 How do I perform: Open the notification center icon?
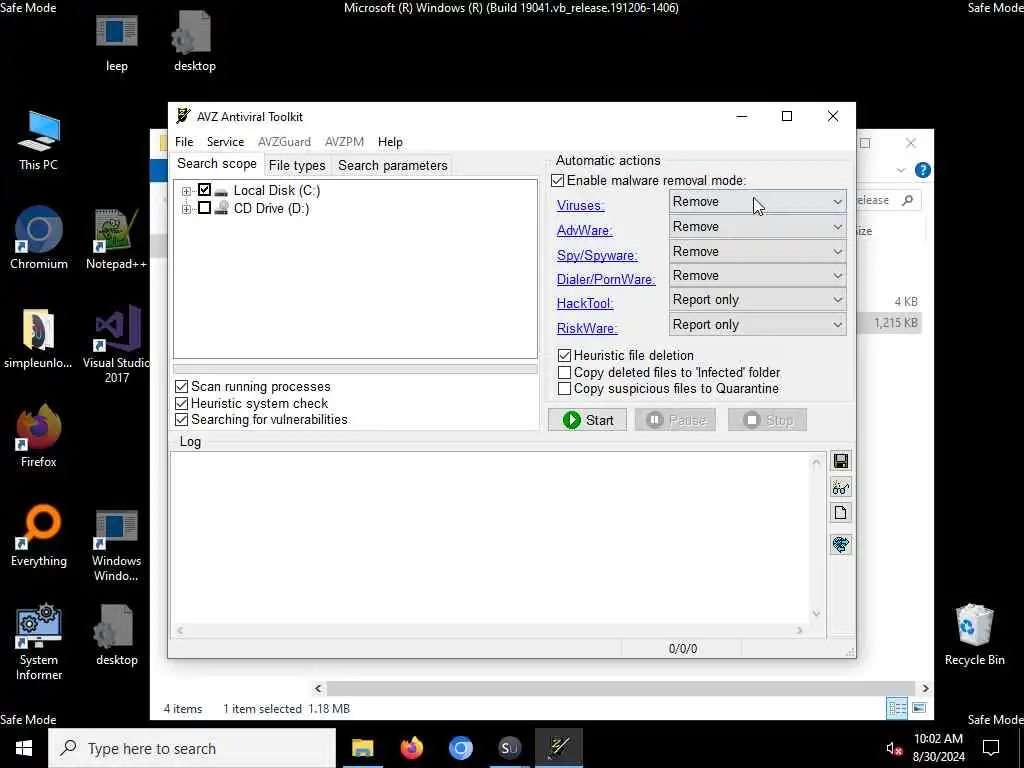991,748
